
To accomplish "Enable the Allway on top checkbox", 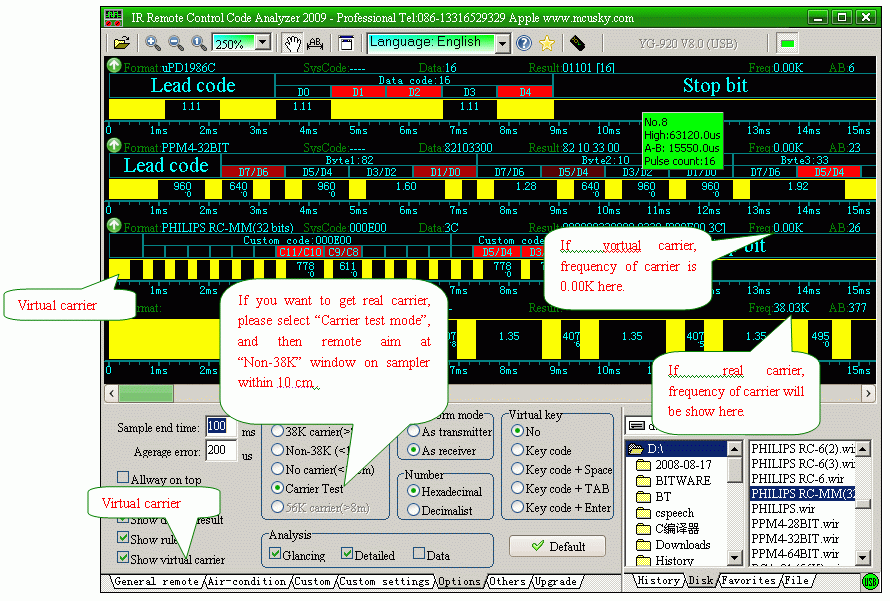I will coord(123,479).
